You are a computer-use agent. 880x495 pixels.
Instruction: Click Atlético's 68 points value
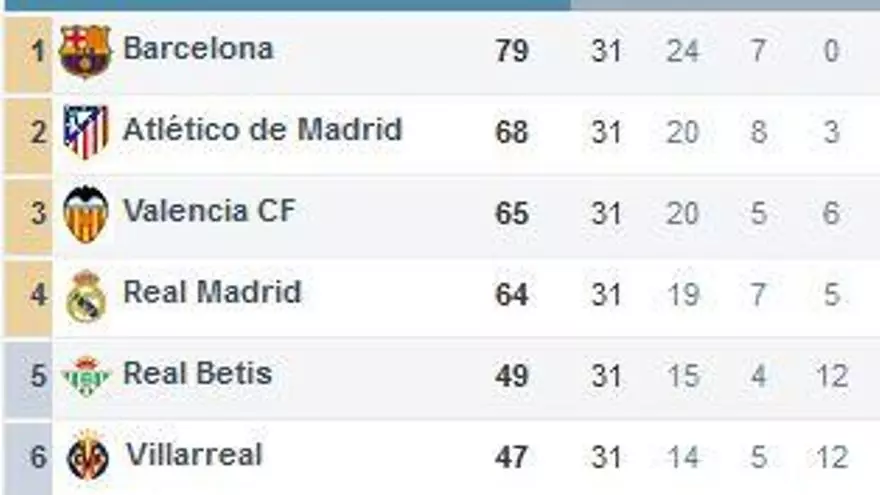click(x=511, y=132)
